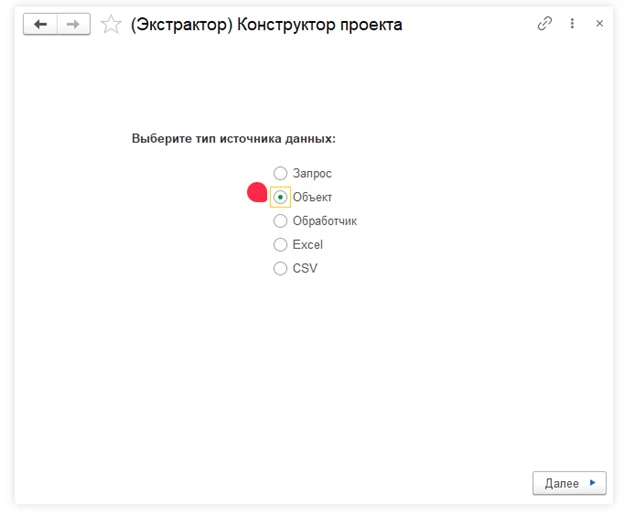624x515 pixels.
Task: Click the window title Конструктор проекта
Action: point(266,25)
